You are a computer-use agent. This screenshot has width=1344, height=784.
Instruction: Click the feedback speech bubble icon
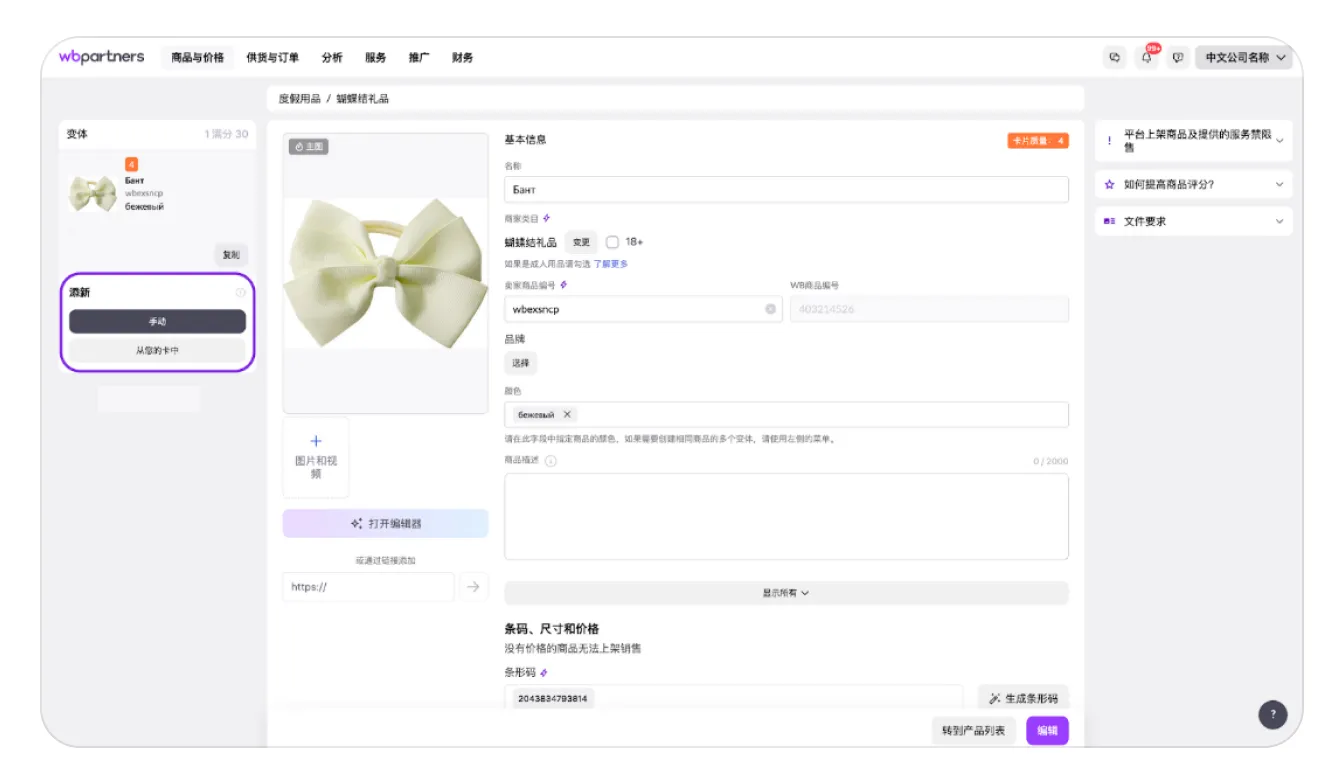click(1178, 58)
